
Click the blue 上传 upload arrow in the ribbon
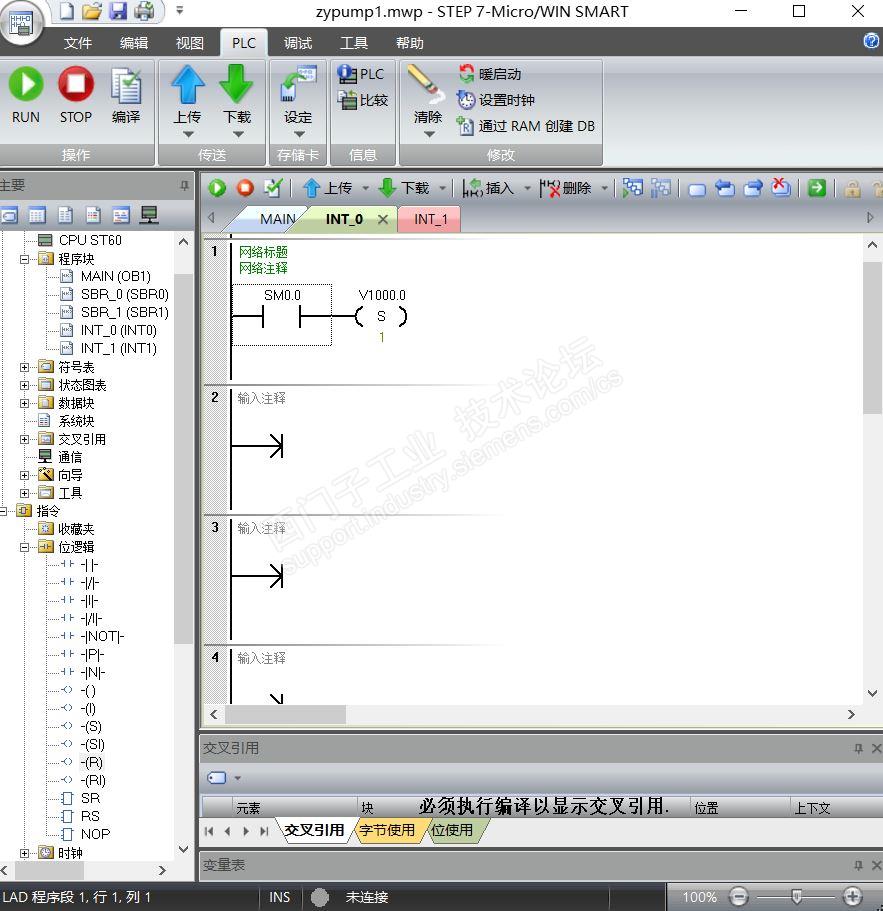(188, 85)
